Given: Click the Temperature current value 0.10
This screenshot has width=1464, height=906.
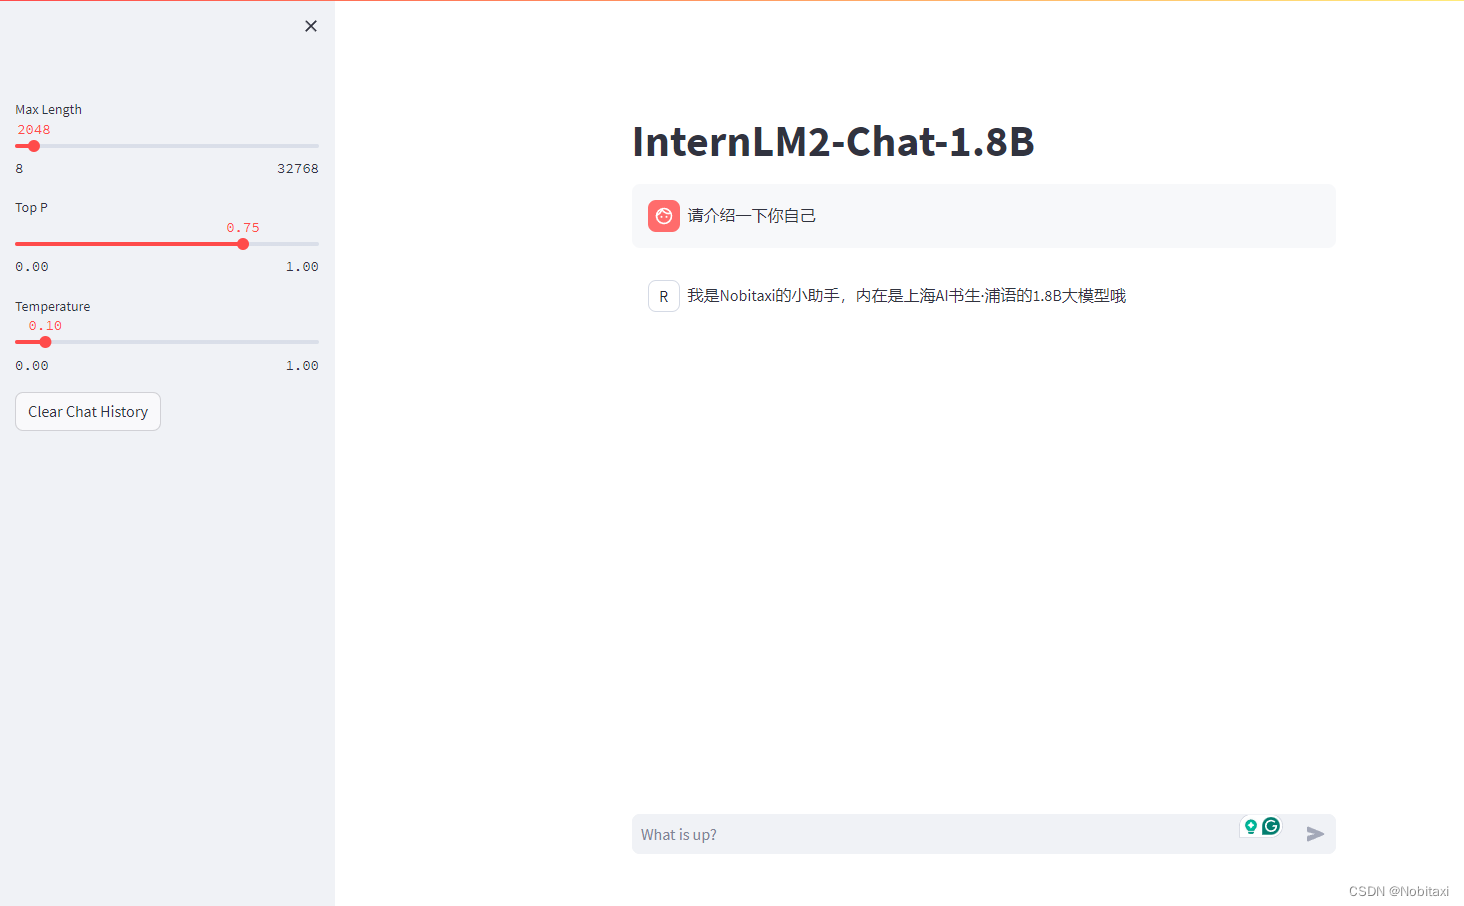Looking at the screenshot, I should click(x=45, y=325).
